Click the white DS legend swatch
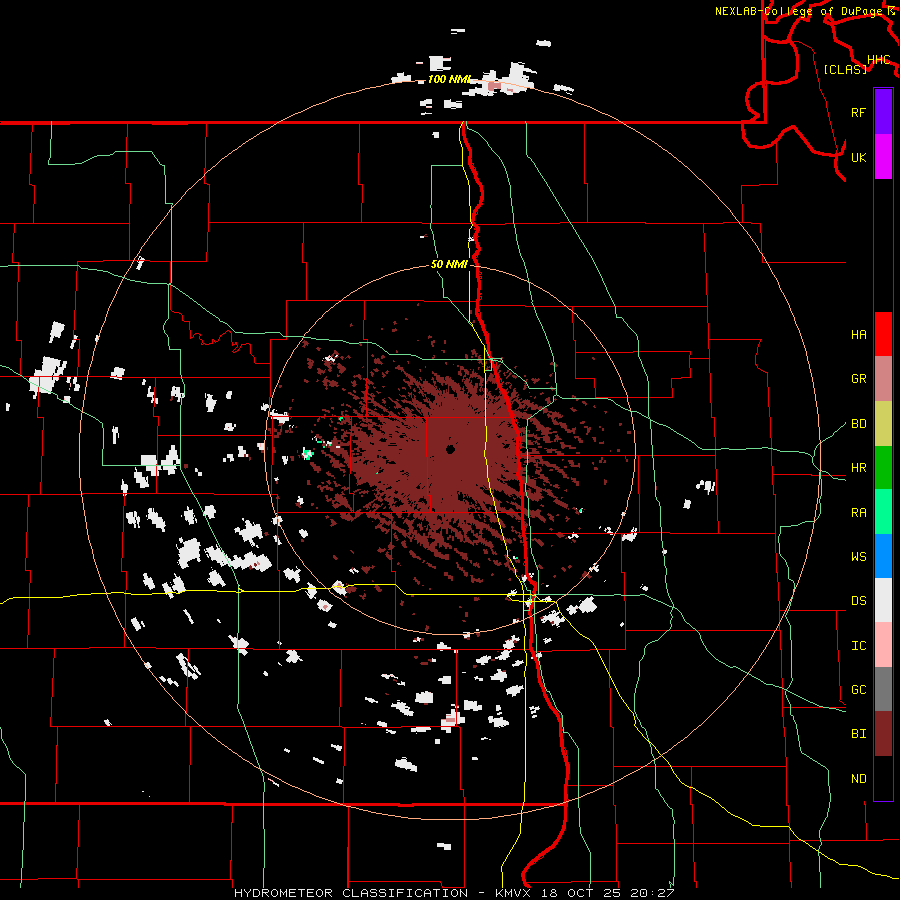Image resolution: width=900 pixels, height=900 pixels. tap(883, 600)
